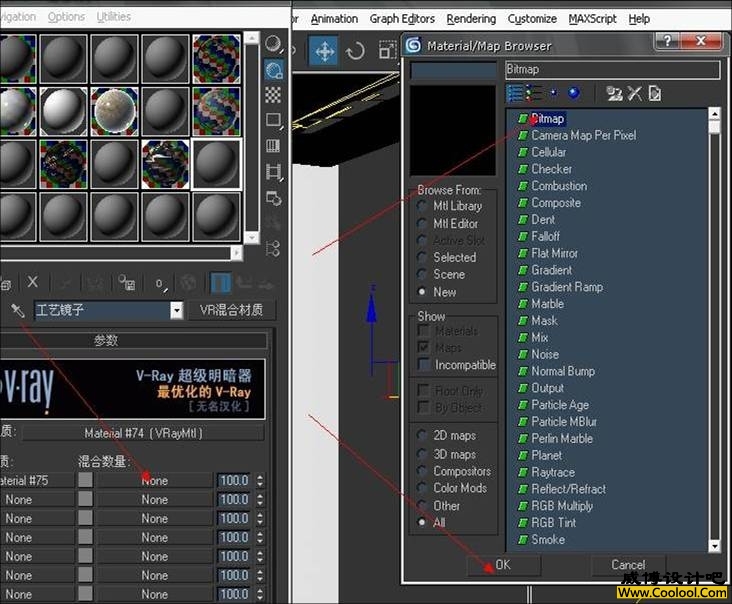Open Sample UV Tiling icon
Image resolution: width=732 pixels, height=604 pixels.
[274, 121]
